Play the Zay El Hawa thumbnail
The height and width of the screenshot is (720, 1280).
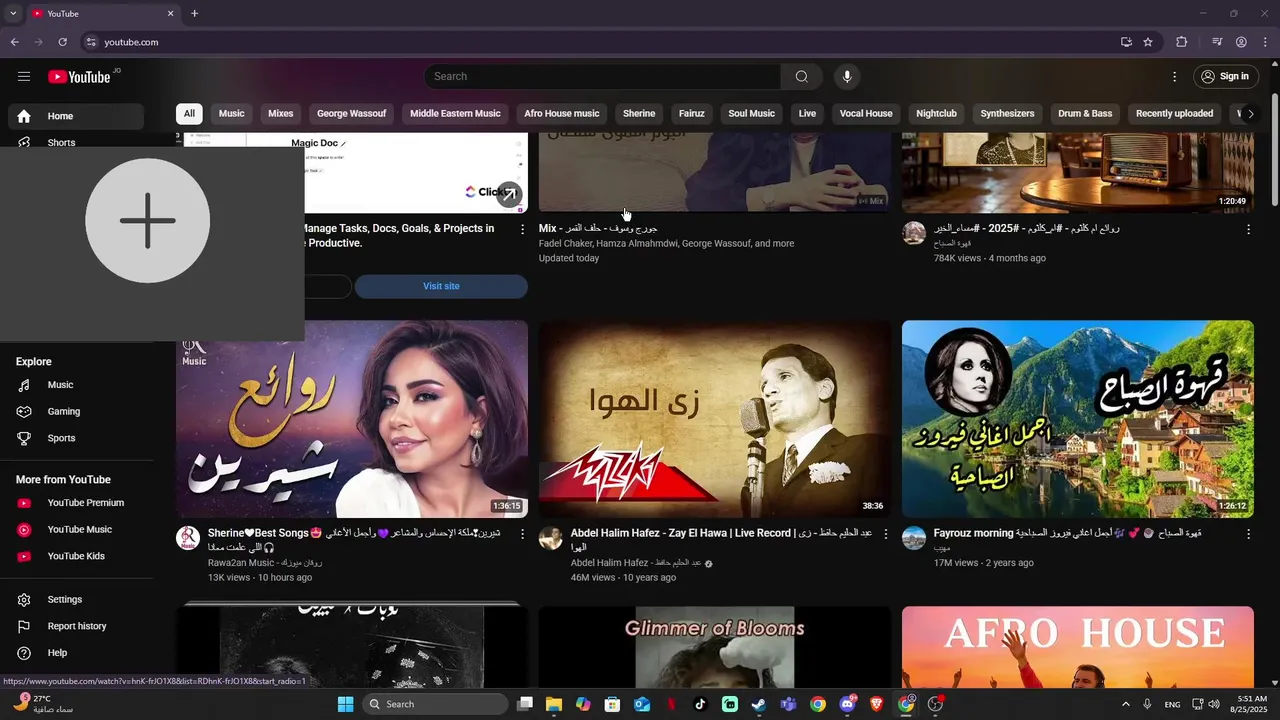(714, 419)
